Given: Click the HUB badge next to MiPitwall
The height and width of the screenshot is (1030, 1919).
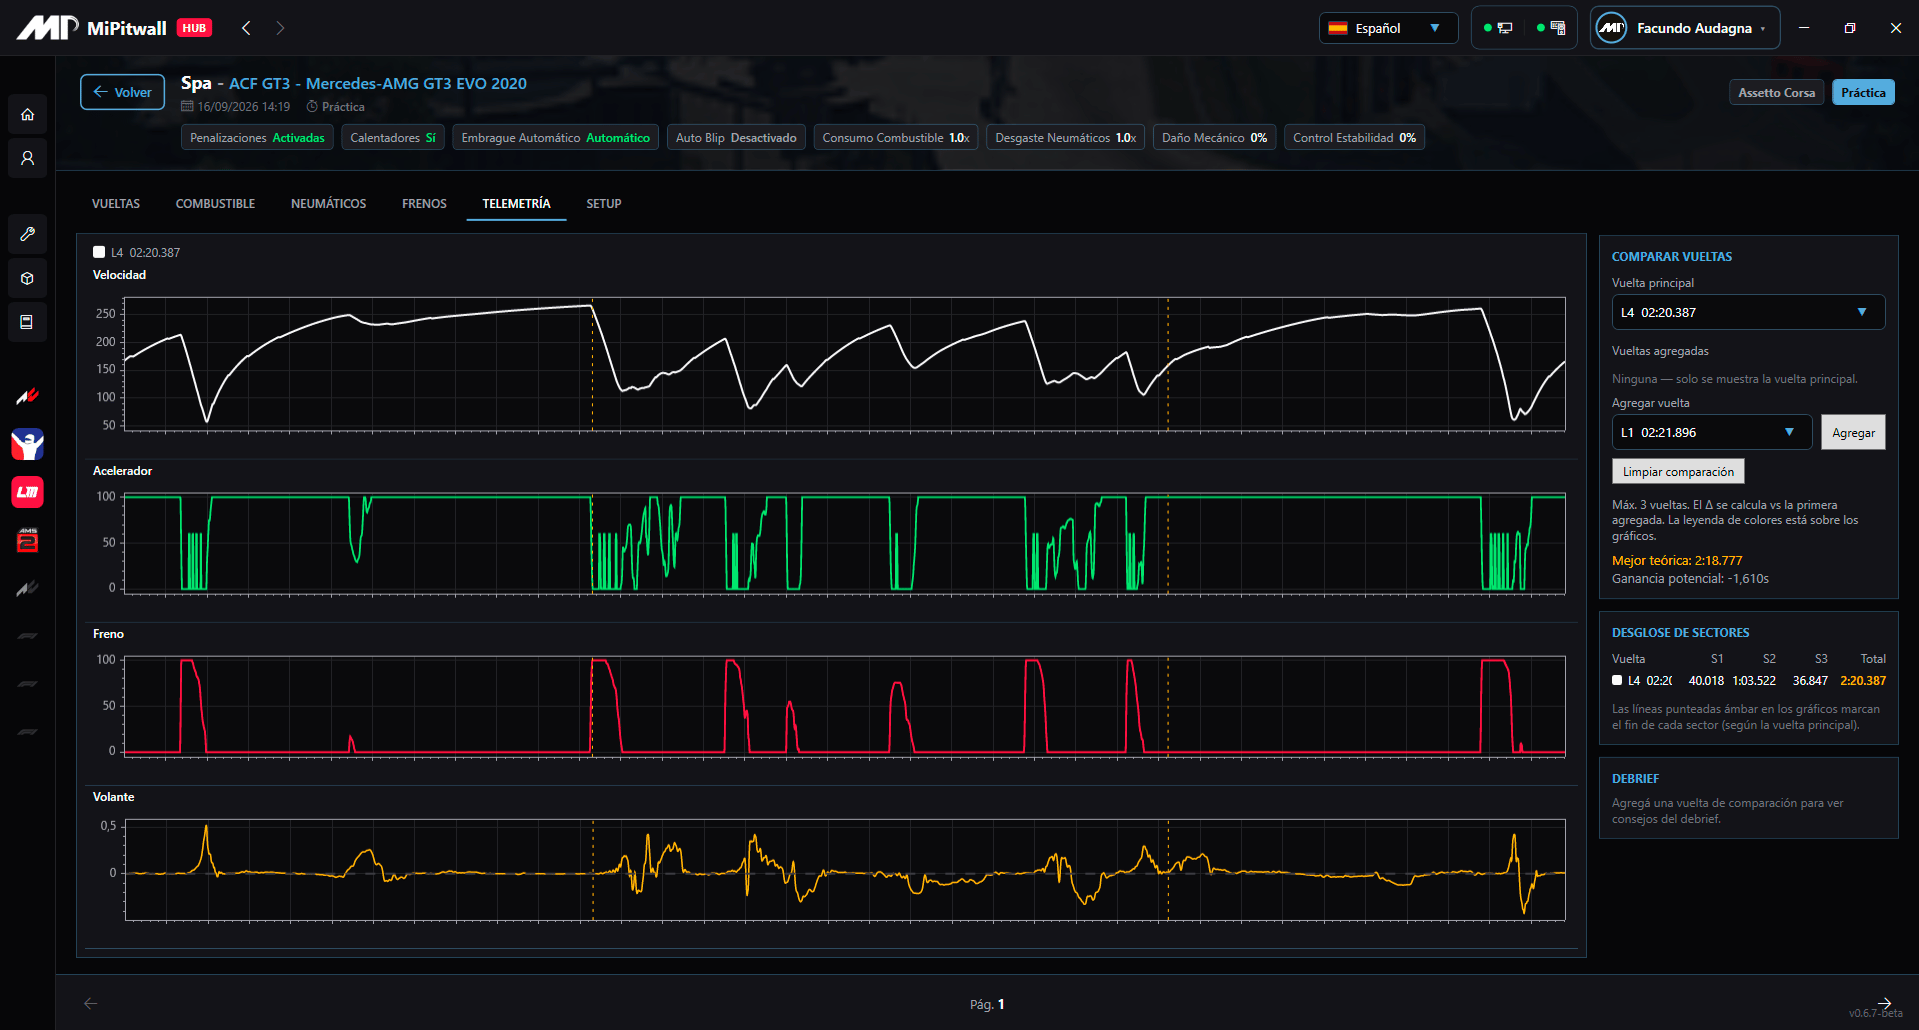Looking at the screenshot, I should (x=194, y=28).
